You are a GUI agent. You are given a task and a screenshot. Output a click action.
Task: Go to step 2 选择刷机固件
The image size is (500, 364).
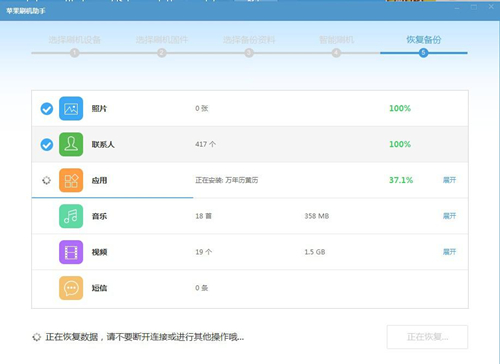[x=162, y=40]
